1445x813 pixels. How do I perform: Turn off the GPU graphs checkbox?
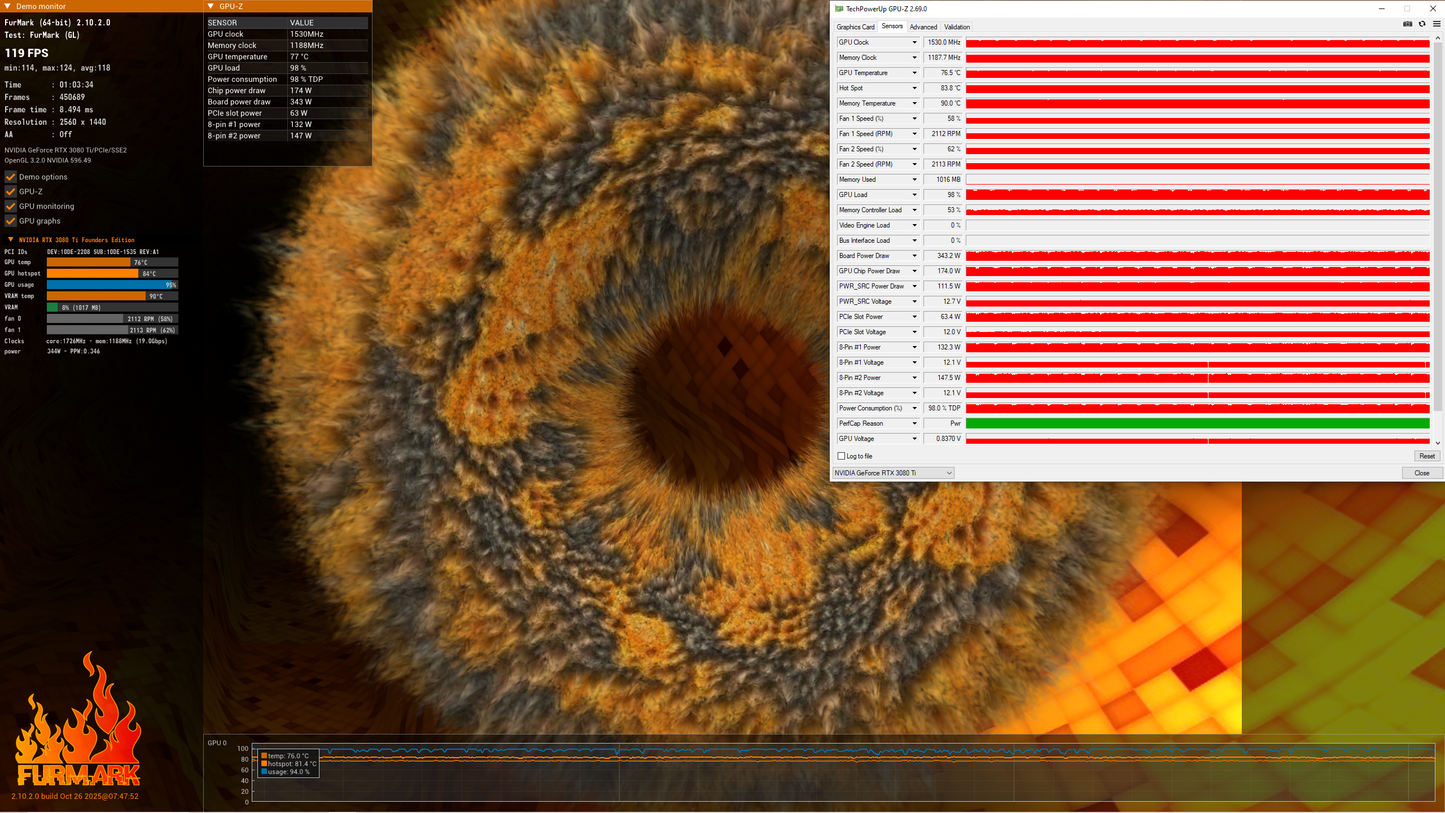[11, 221]
